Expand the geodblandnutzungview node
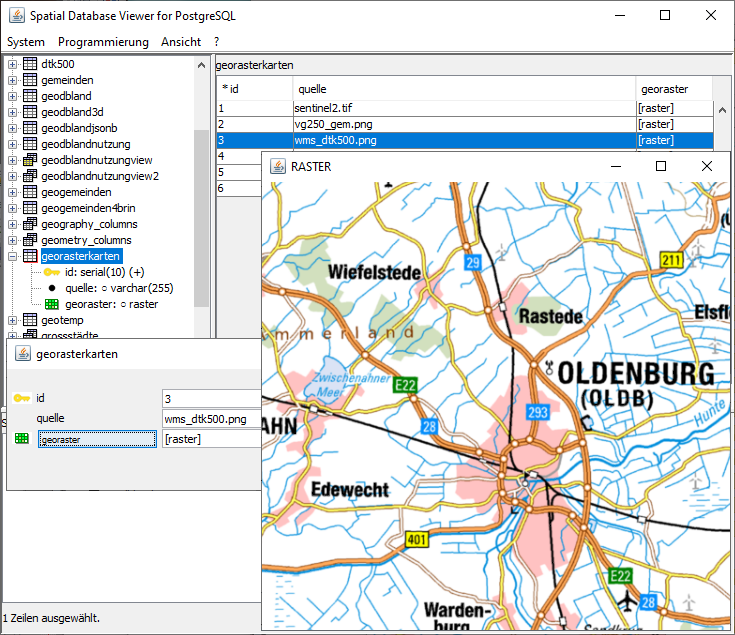 [13, 160]
